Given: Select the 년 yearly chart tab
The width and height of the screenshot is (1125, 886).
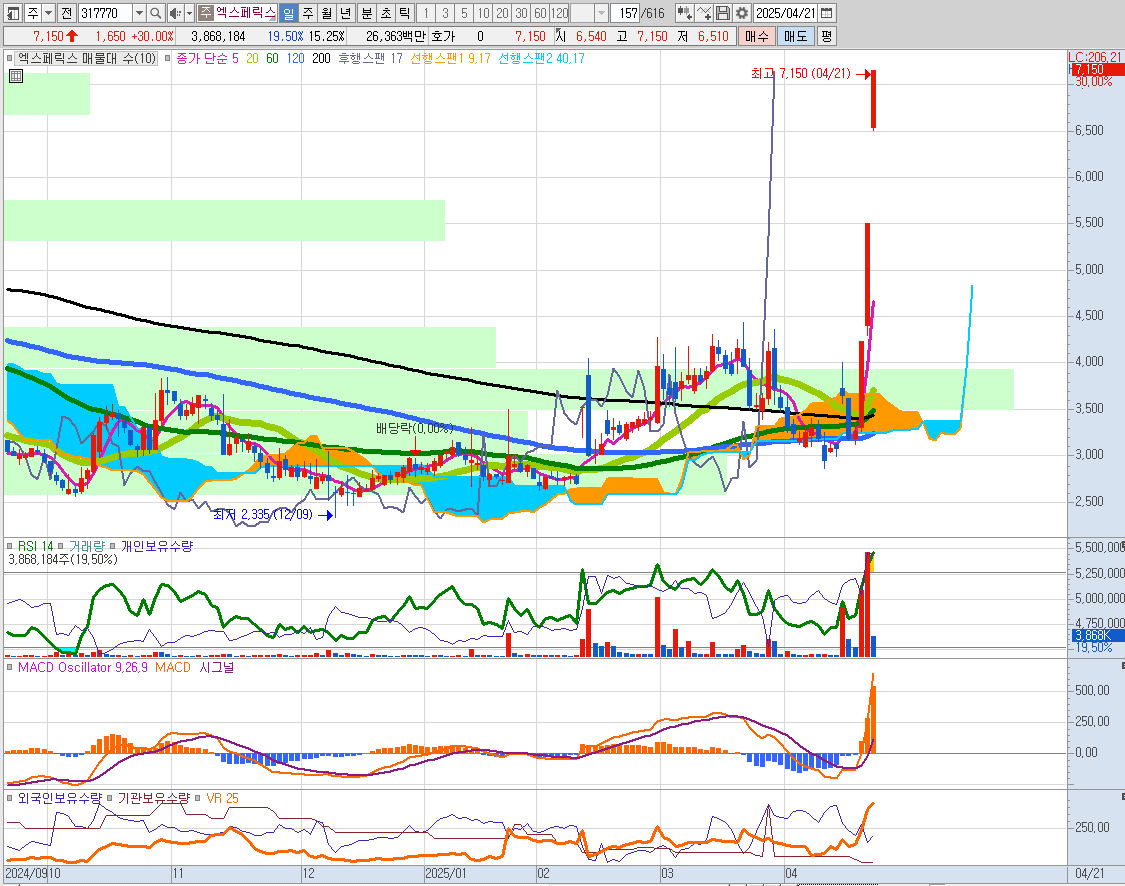Looking at the screenshot, I should (x=346, y=13).
